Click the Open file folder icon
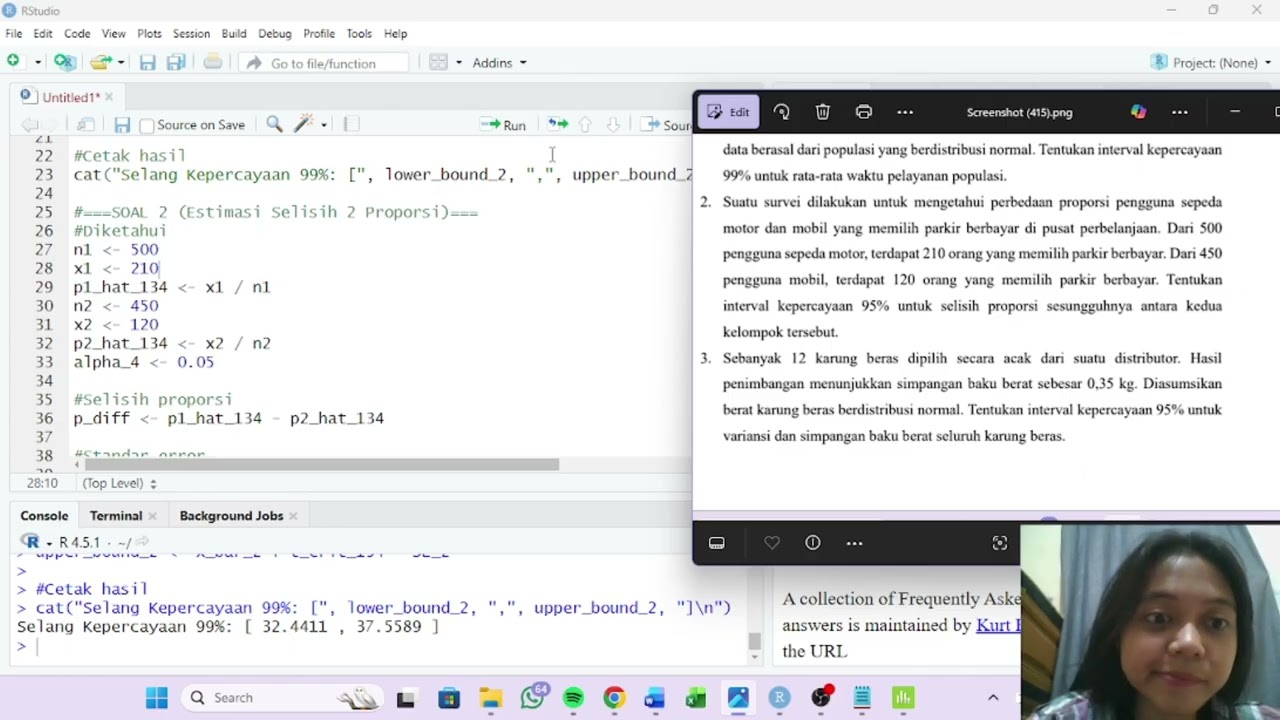 (100, 62)
